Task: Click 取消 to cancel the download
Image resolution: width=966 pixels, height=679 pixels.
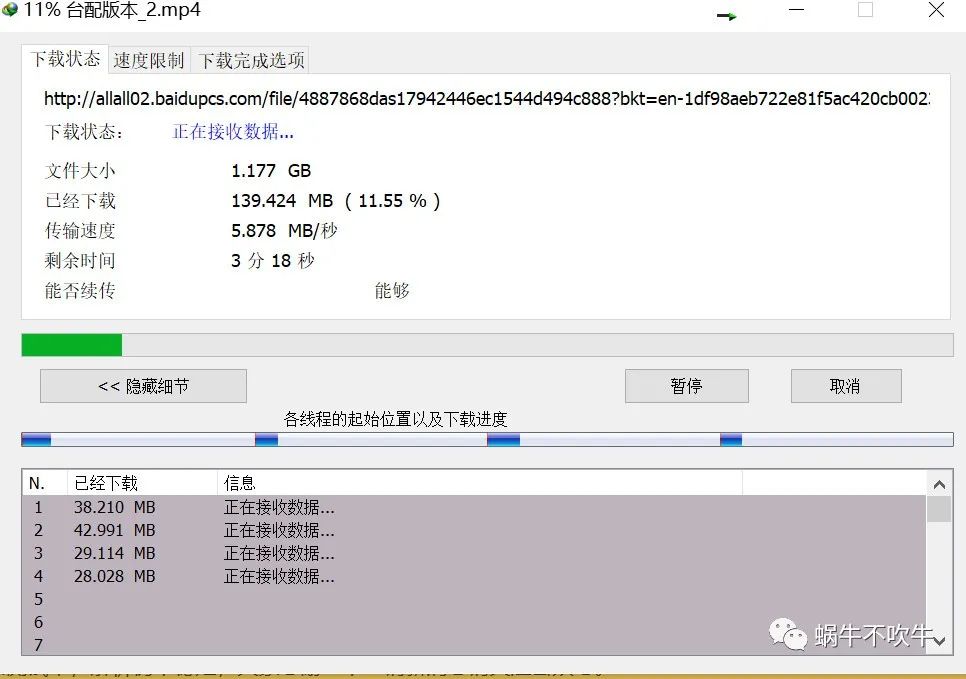Action: (845, 386)
